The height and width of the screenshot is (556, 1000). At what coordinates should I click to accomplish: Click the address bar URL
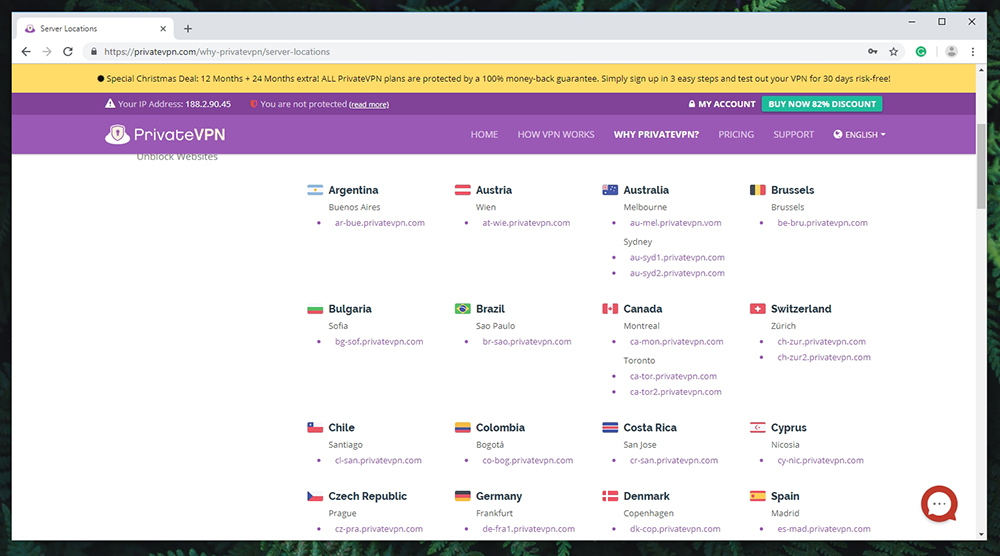tap(217, 52)
